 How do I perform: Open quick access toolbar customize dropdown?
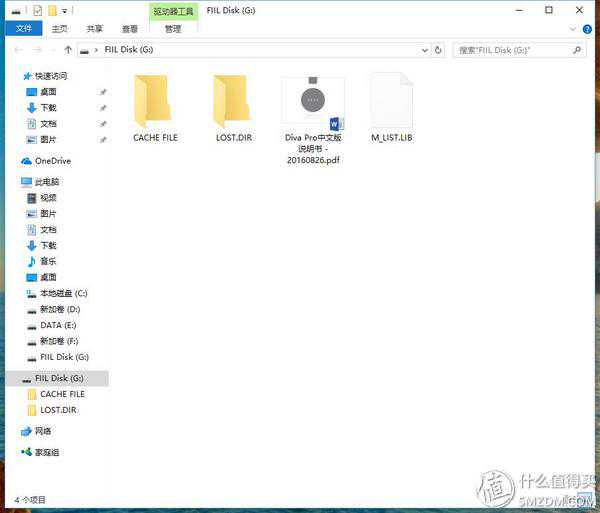click(65, 11)
